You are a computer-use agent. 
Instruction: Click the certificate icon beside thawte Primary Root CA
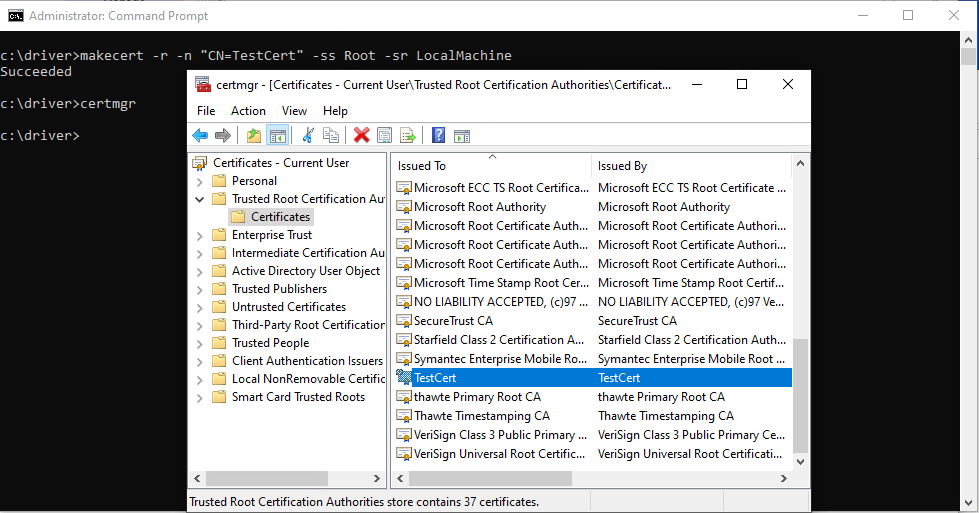[404, 397]
